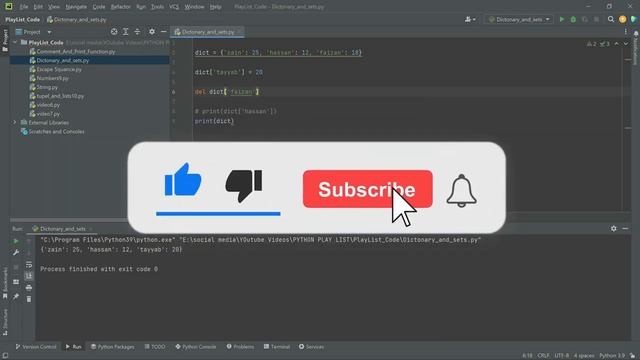The image size is (640, 360).
Task: Open Search Everywhere magnifier icon
Action: 611,19
